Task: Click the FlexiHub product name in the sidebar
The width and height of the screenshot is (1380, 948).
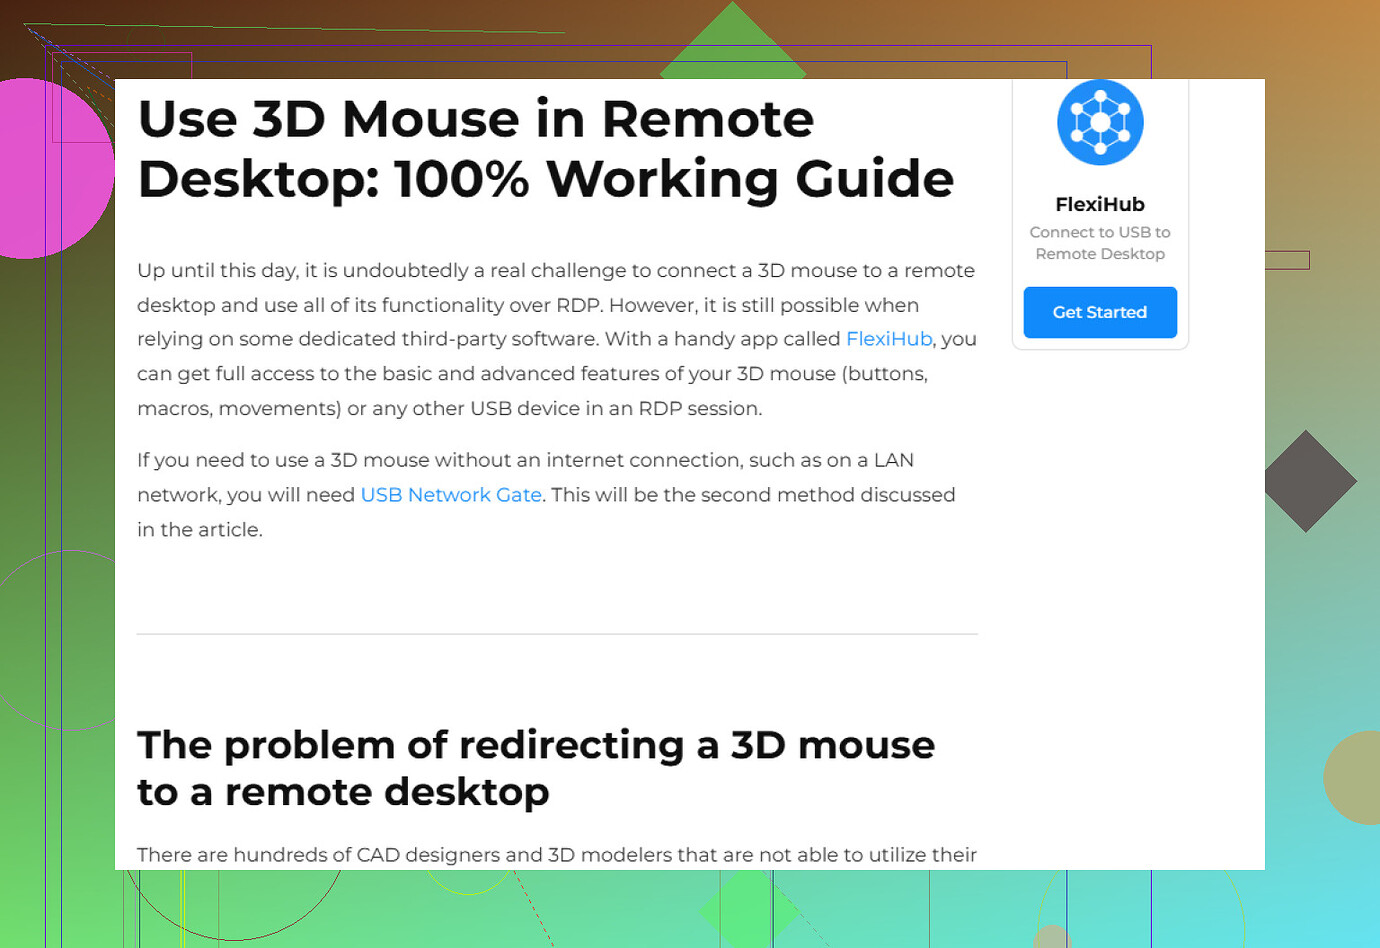Action: pos(1100,204)
